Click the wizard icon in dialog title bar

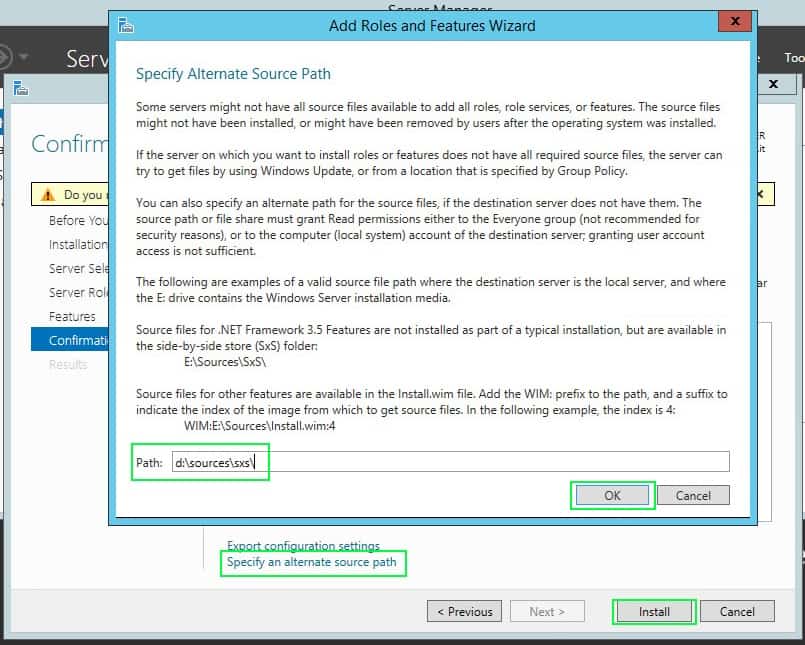coord(123,25)
